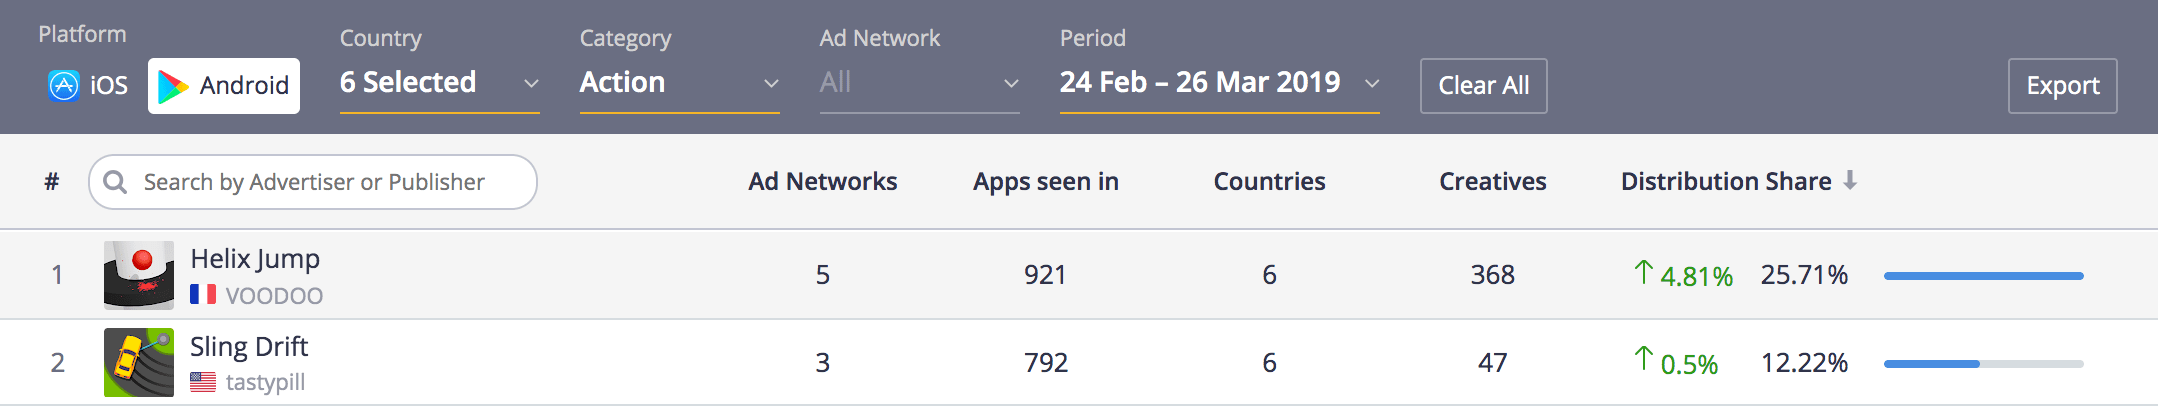The width and height of the screenshot is (2158, 406).
Task: Open the Period date range dropdown
Action: tap(1220, 83)
